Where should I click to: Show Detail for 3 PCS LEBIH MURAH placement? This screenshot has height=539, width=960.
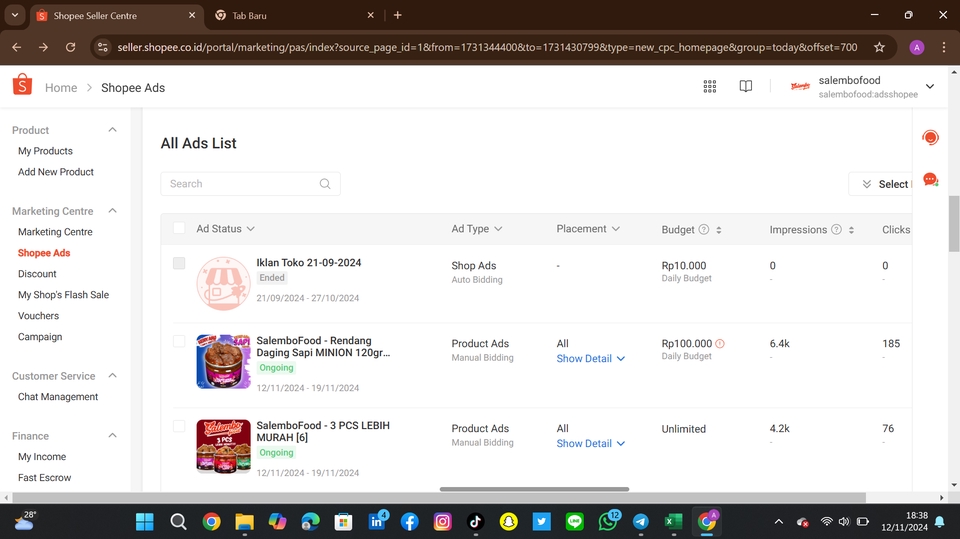click(x=591, y=443)
